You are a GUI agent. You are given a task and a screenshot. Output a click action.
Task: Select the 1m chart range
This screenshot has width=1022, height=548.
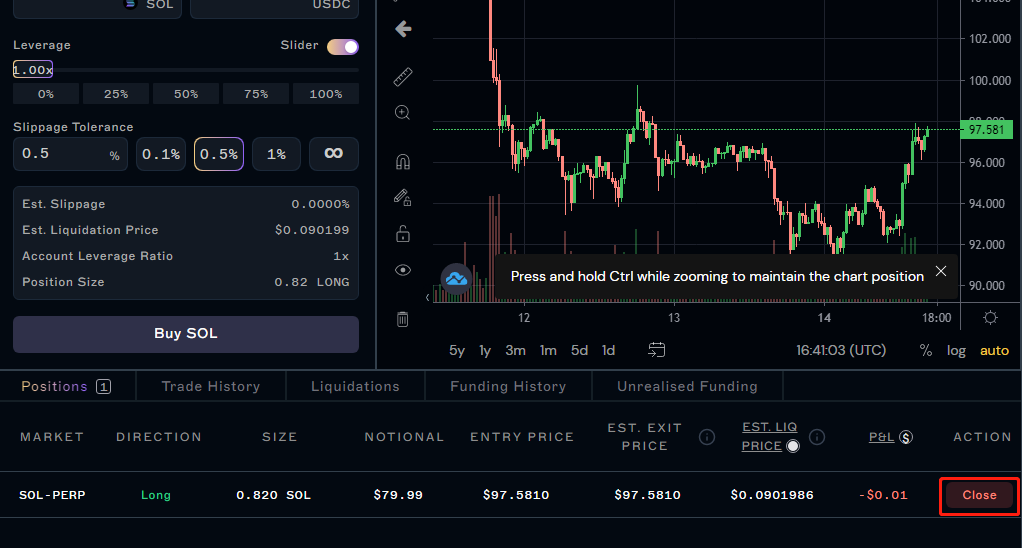(x=548, y=351)
